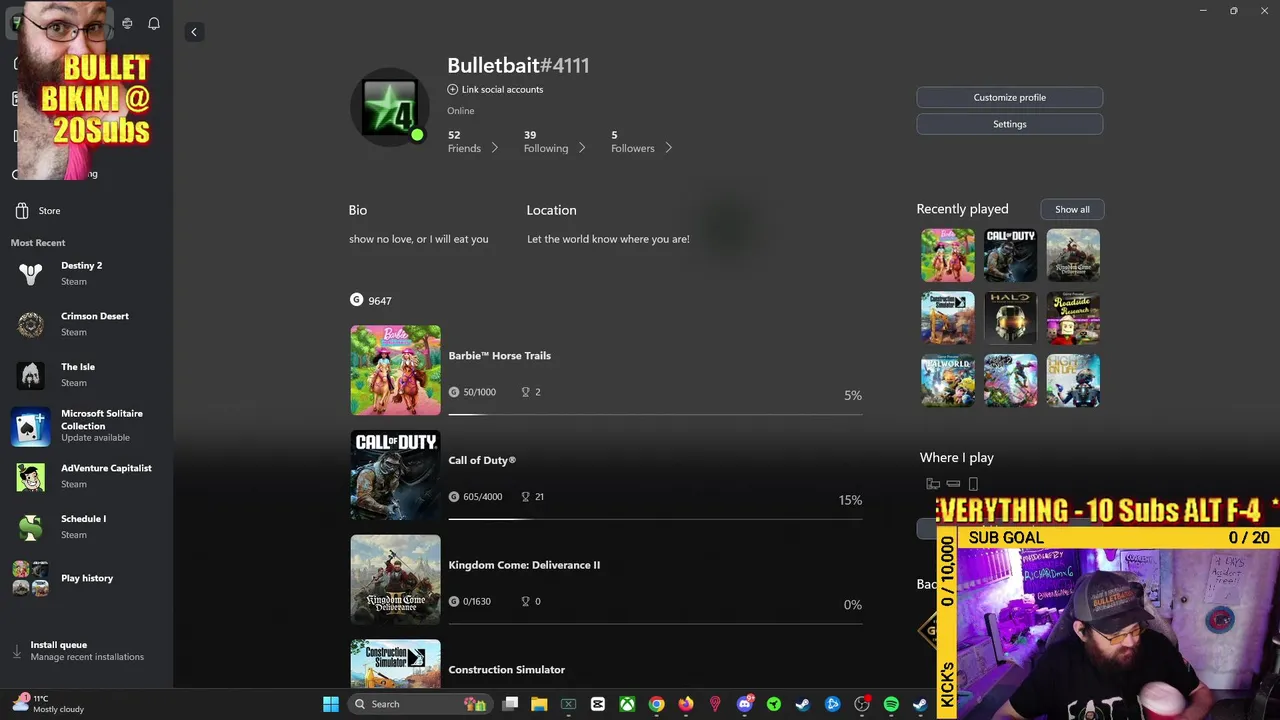
Task: Open the Xbox app taskbar icon
Action: pos(627,704)
